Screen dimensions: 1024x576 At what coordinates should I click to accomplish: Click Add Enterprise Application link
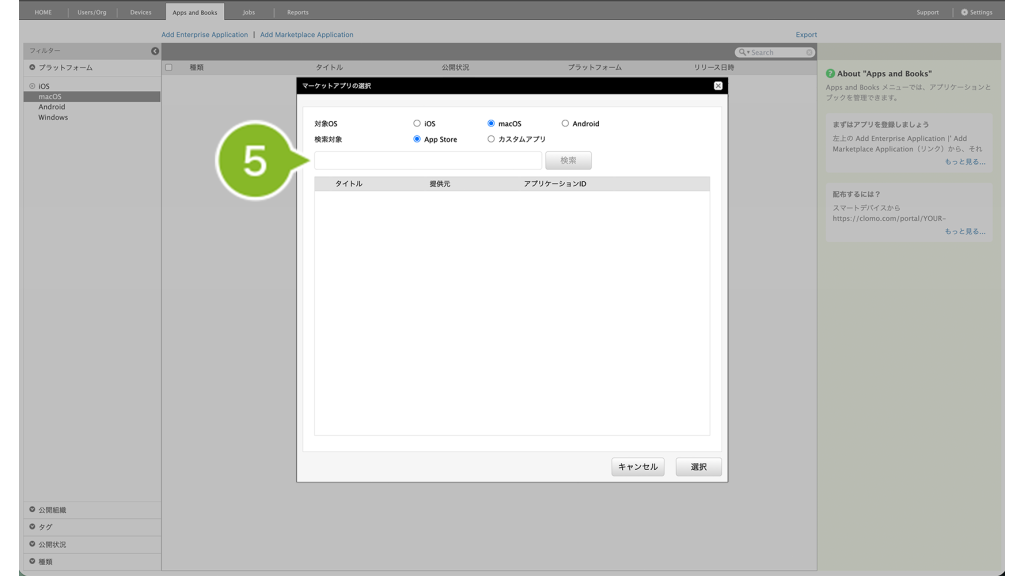point(204,35)
